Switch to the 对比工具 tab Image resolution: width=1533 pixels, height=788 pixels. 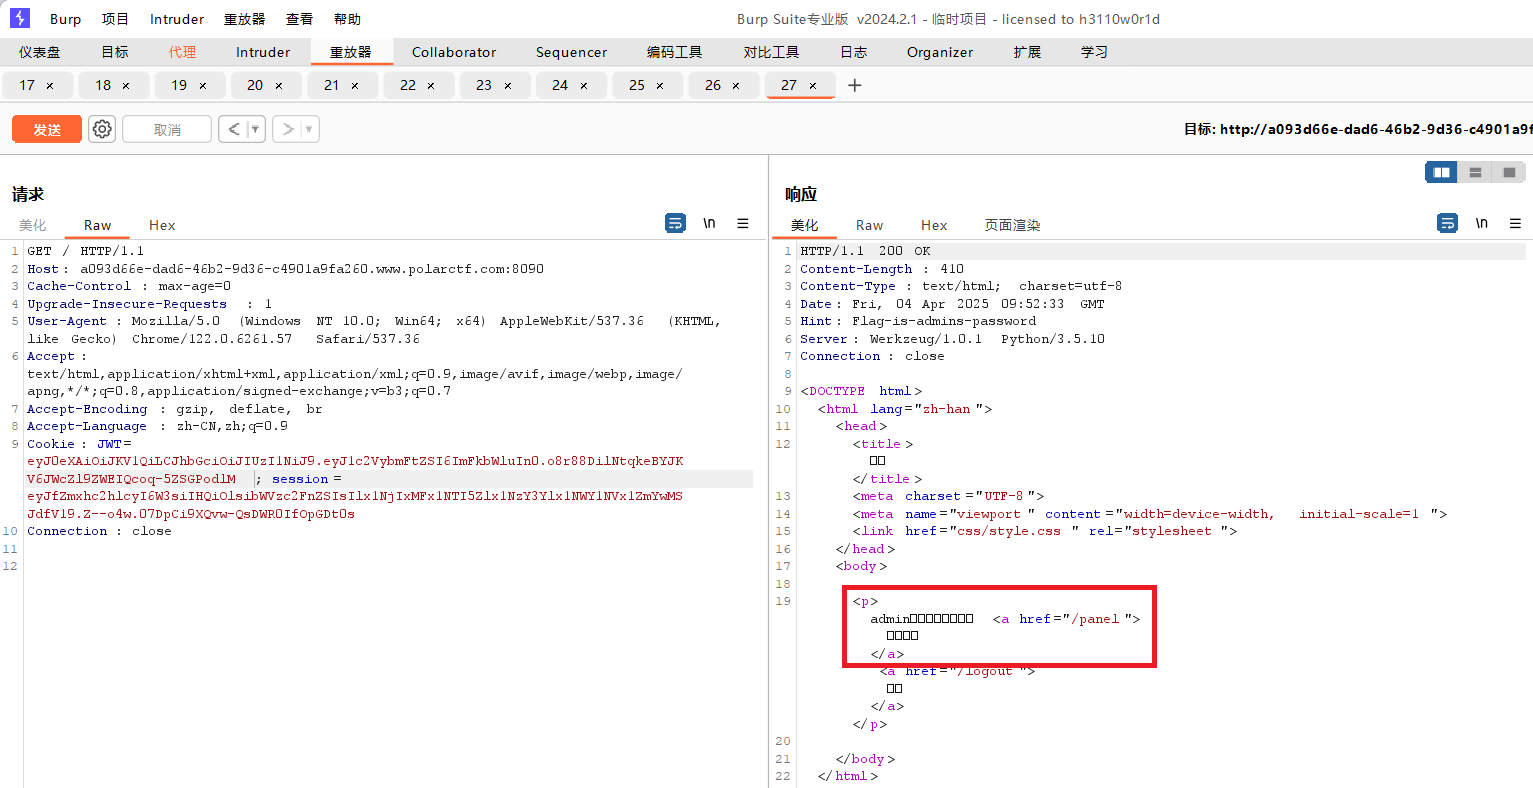[771, 52]
